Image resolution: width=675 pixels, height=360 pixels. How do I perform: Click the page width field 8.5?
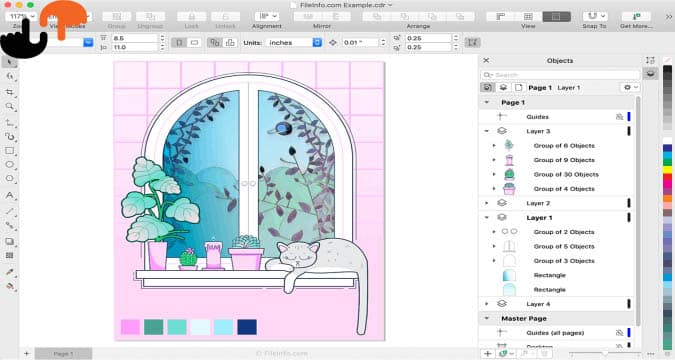point(135,38)
